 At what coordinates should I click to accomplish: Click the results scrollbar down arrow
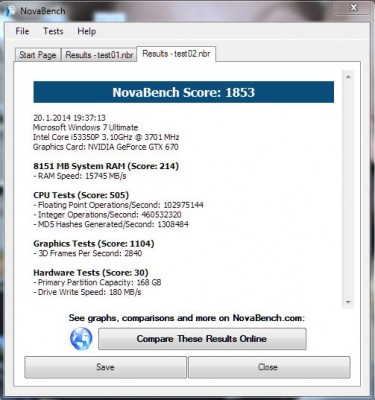pos(348,302)
